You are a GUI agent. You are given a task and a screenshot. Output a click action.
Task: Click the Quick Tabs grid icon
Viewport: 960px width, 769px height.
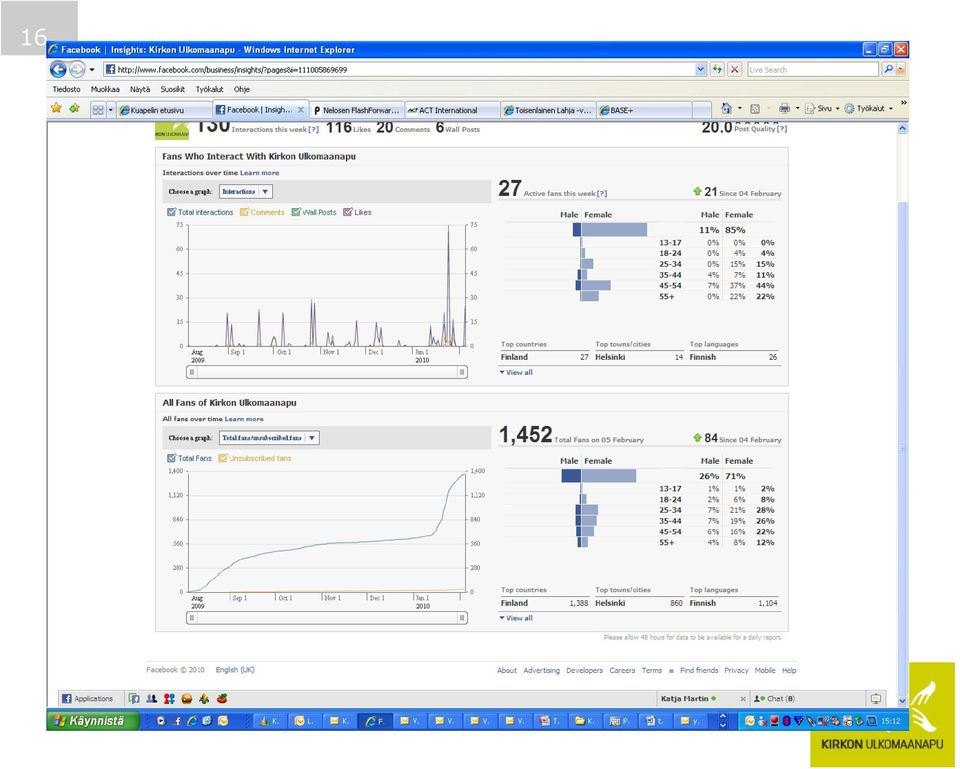pyautogui.click(x=97, y=110)
